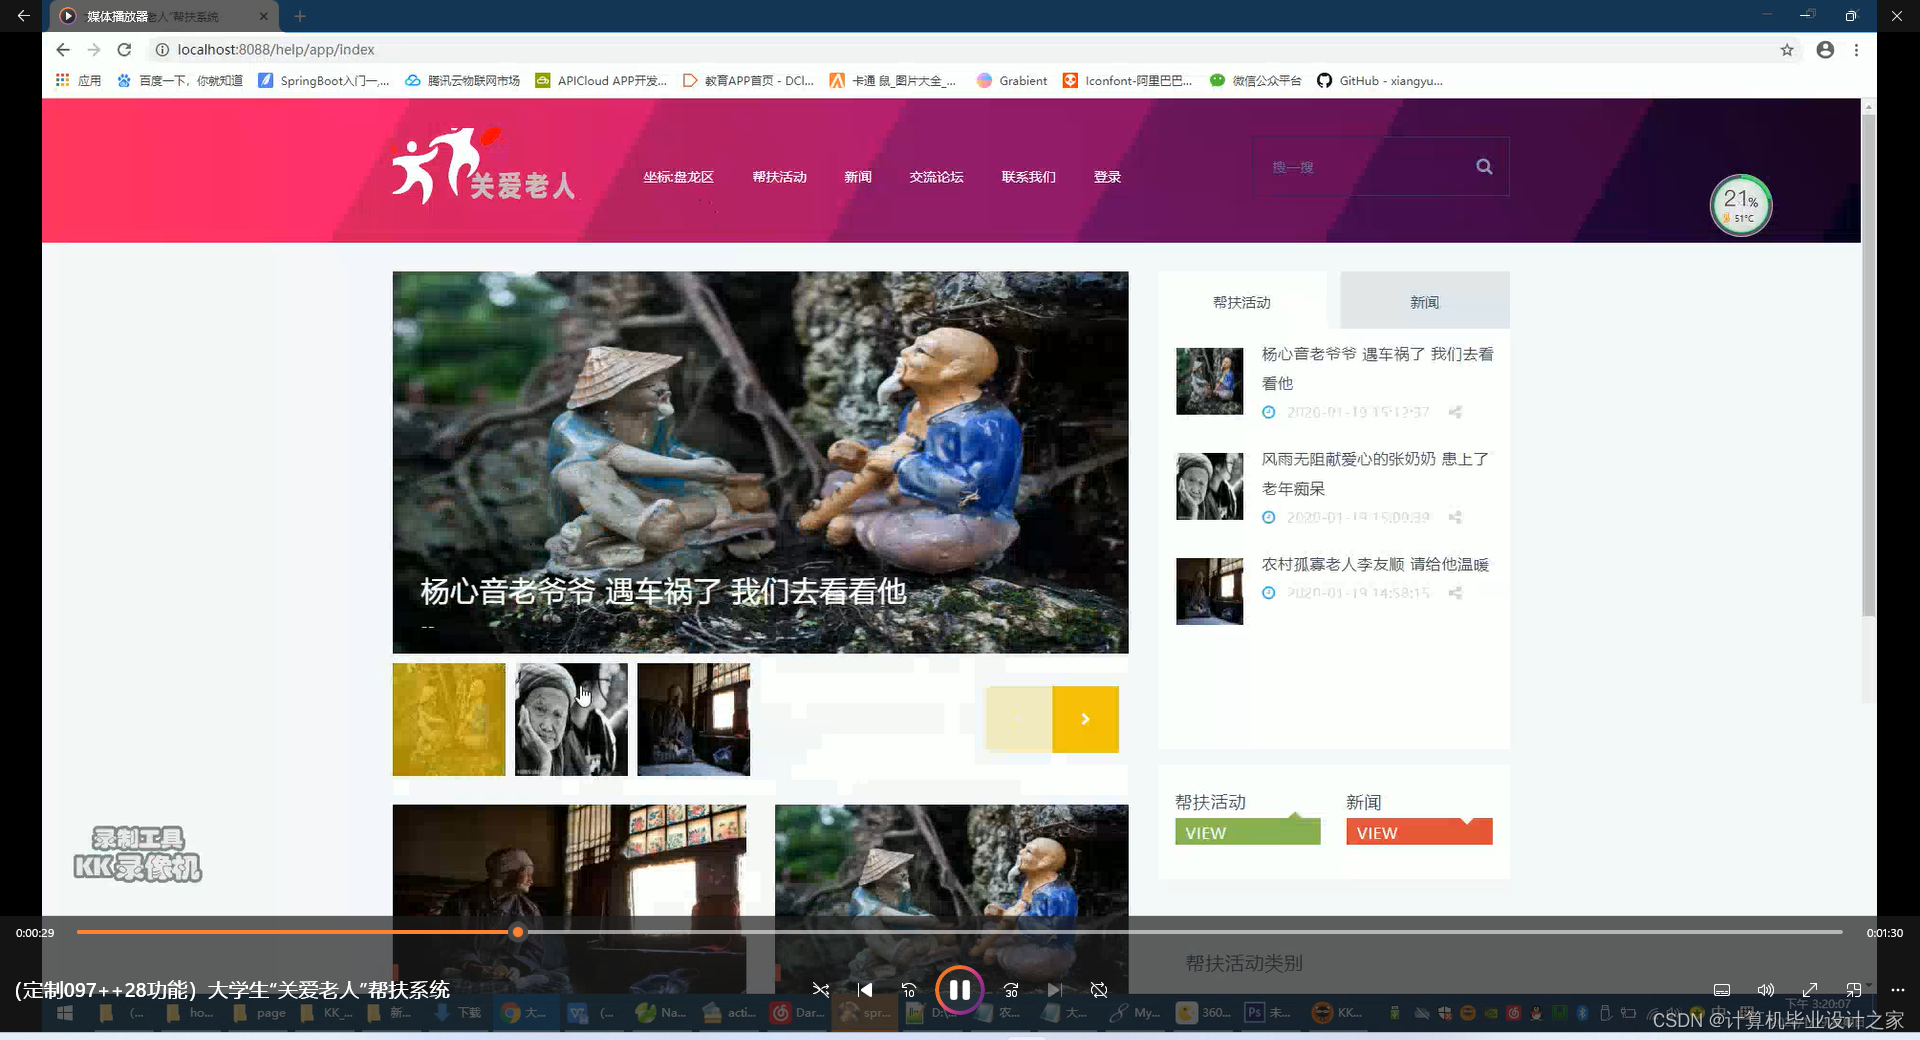The width and height of the screenshot is (1920, 1040).
Task: Click the page vertical scrollbar thumb
Action: point(1868,365)
